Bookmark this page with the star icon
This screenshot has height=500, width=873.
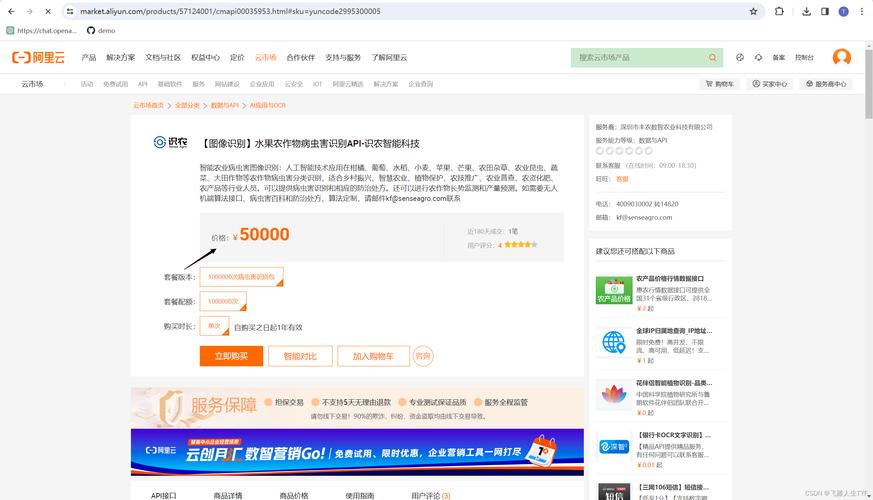pos(753,11)
